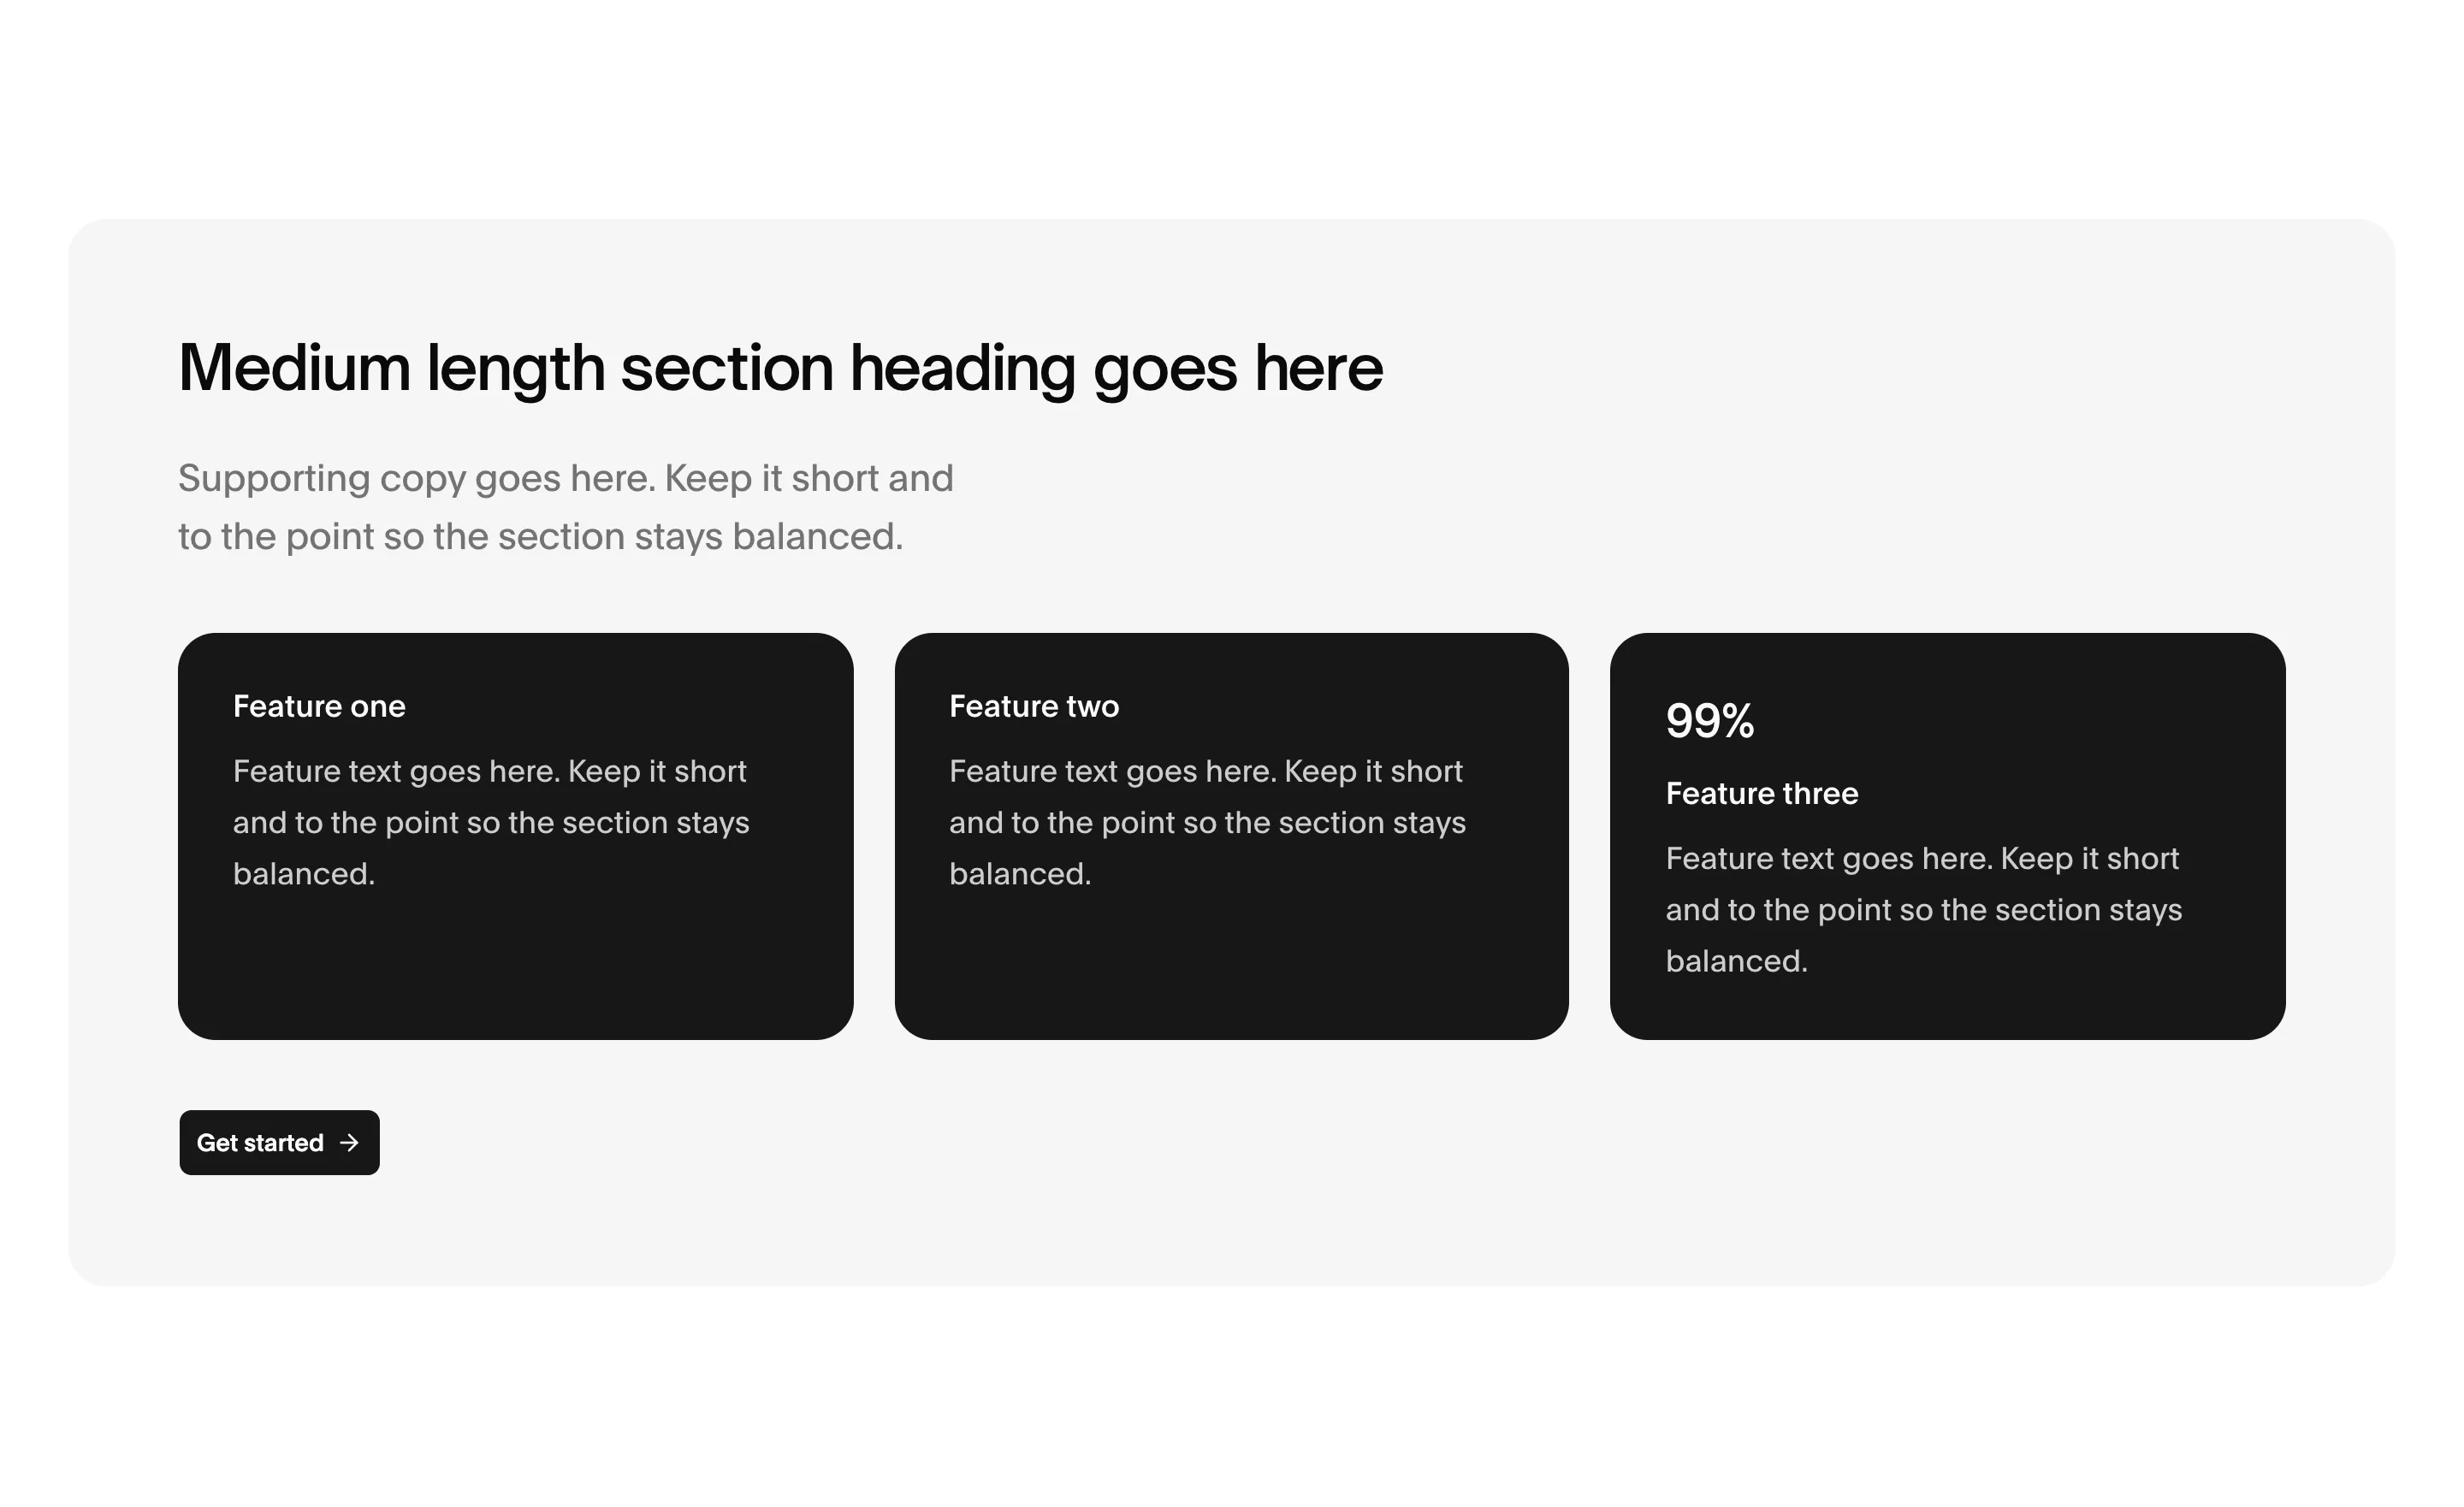Click 'to the point' second line of subheading
The width and height of the screenshot is (2464, 1507).
[x=277, y=536]
